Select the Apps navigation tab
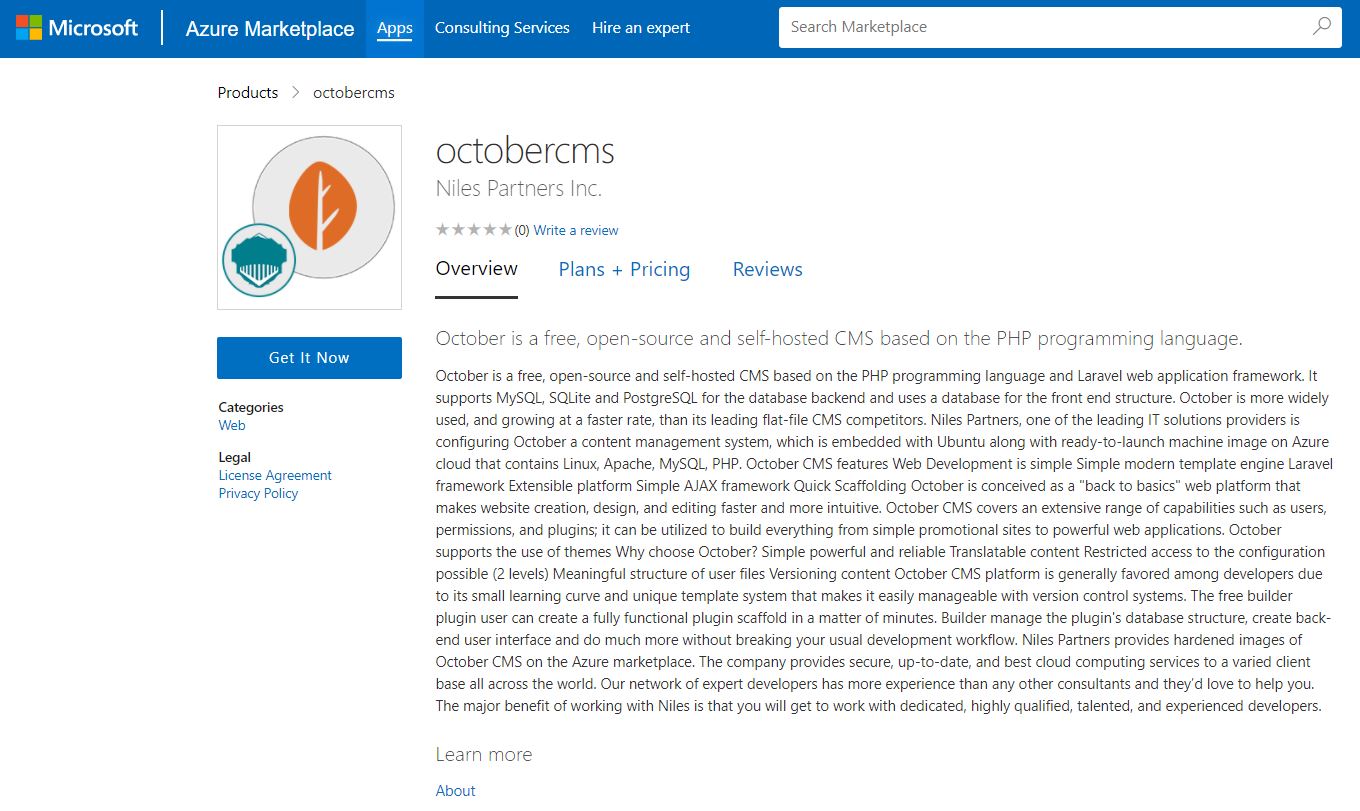The height and width of the screenshot is (811, 1360). click(x=395, y=28)
